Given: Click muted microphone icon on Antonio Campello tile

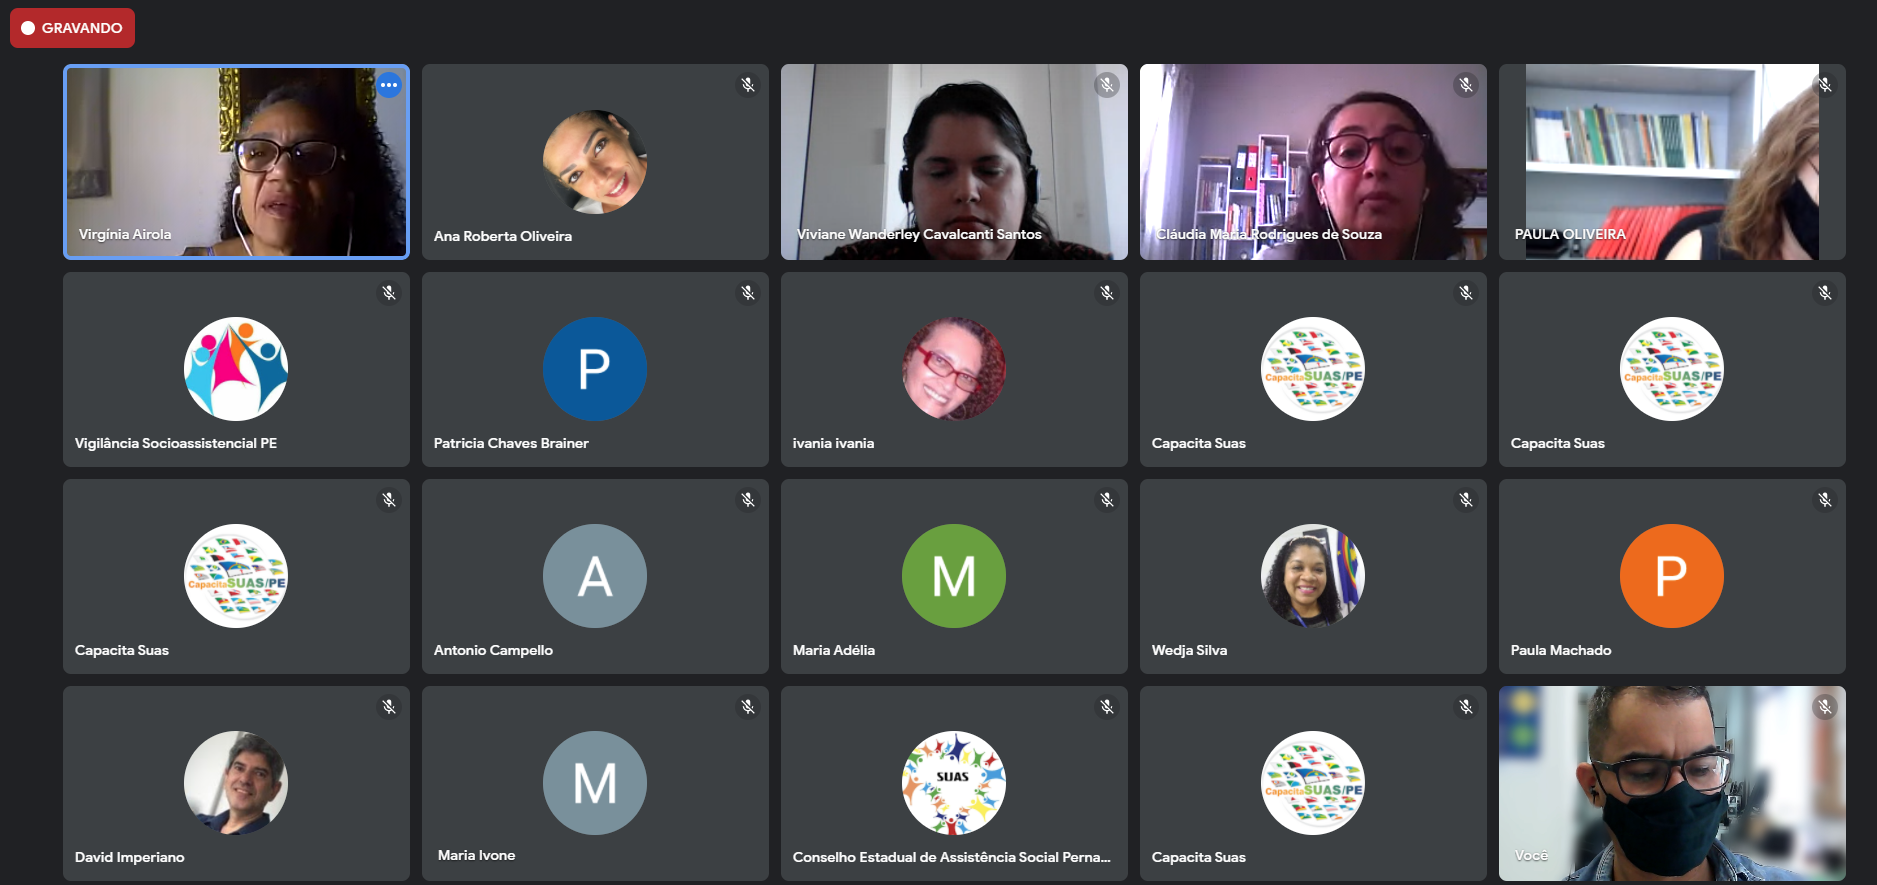Looking at the screenshot, I should tap(748, 500).
